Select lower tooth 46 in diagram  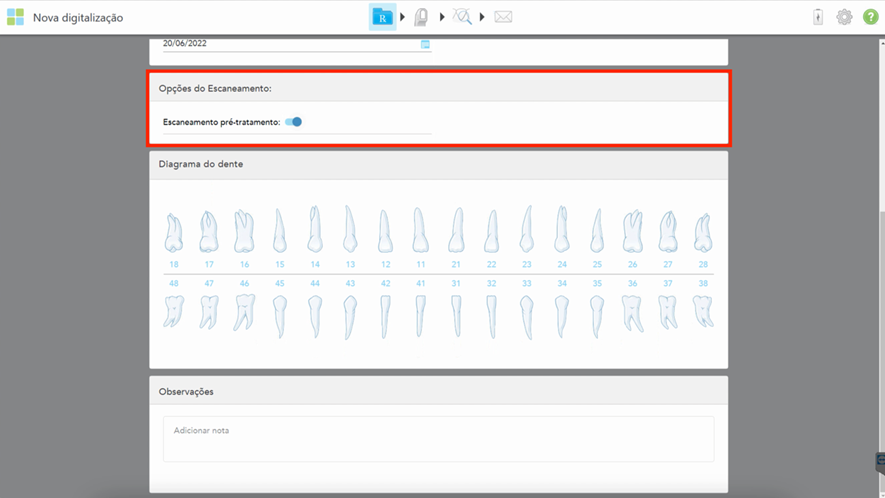[x=244, y=311]
